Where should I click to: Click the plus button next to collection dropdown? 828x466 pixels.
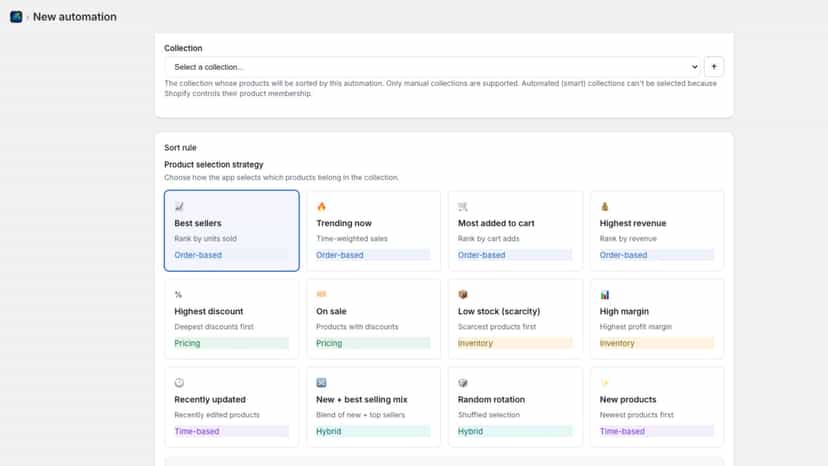[713, 67]
